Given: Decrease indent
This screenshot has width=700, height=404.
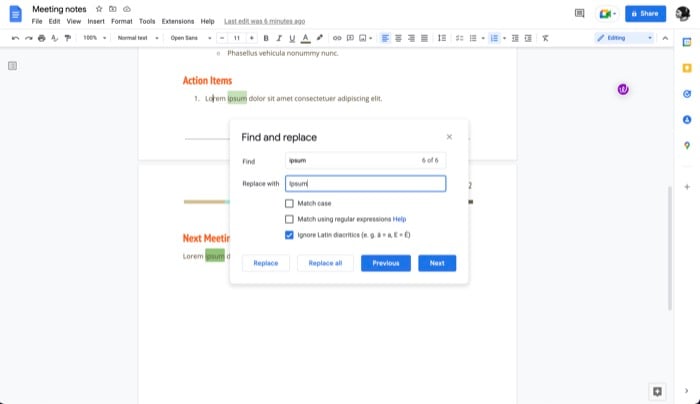Looking at the screenshot, I should coord(515,38).
